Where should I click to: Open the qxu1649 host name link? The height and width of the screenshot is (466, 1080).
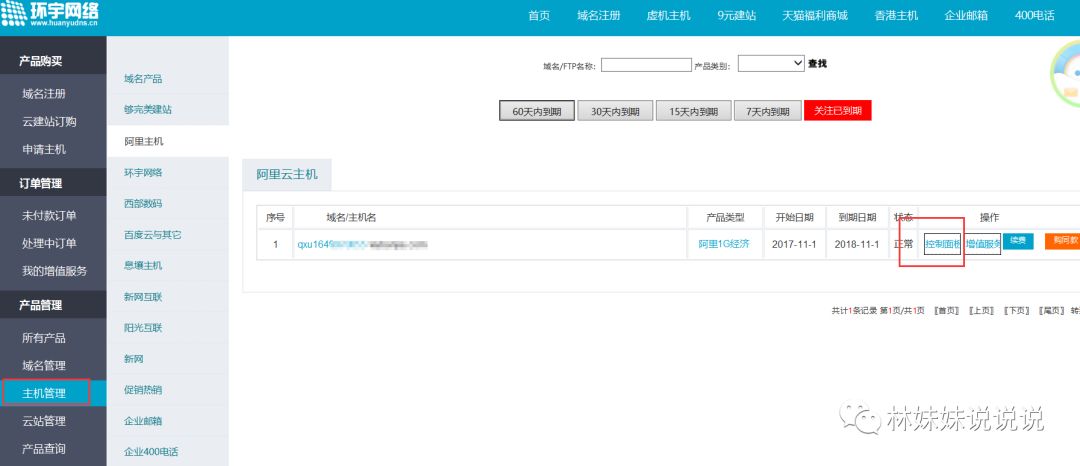362,244
